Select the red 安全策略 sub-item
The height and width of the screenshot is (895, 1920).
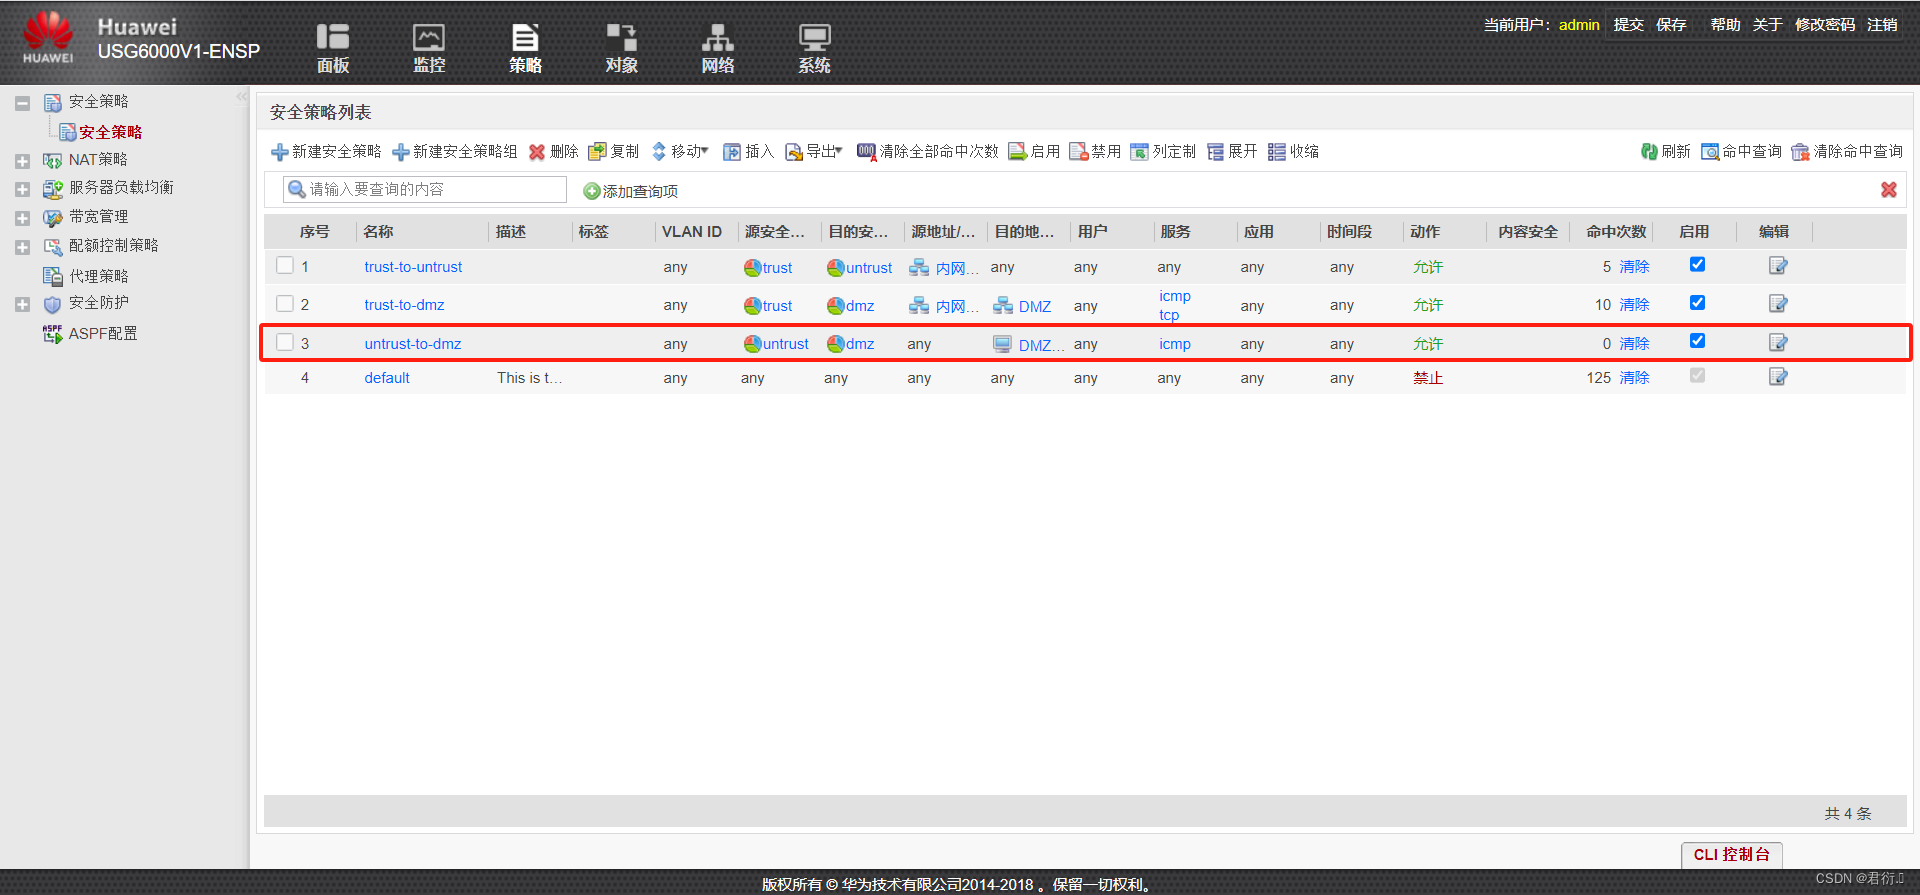101,132
